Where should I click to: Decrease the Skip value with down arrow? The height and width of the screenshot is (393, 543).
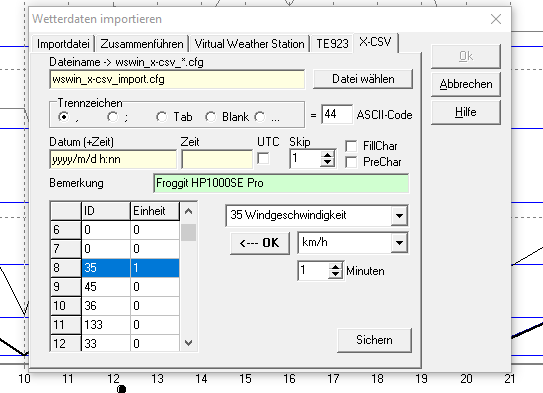(327, 162)
